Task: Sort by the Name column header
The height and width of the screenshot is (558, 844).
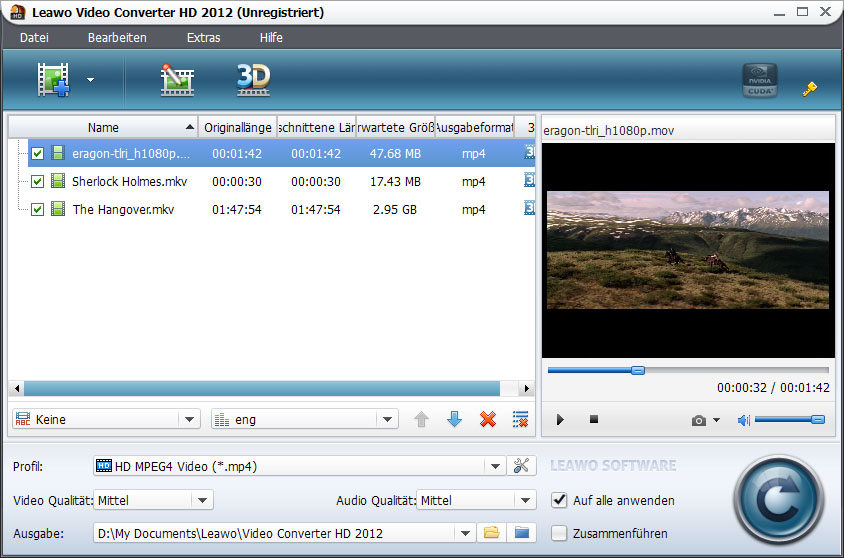Action: [103, 128]
